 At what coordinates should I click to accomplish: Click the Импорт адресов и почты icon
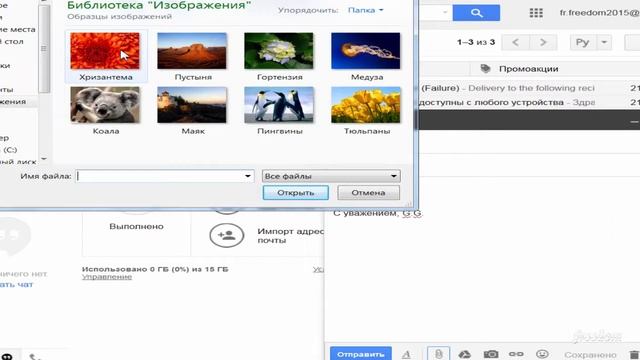pos(227,235)
